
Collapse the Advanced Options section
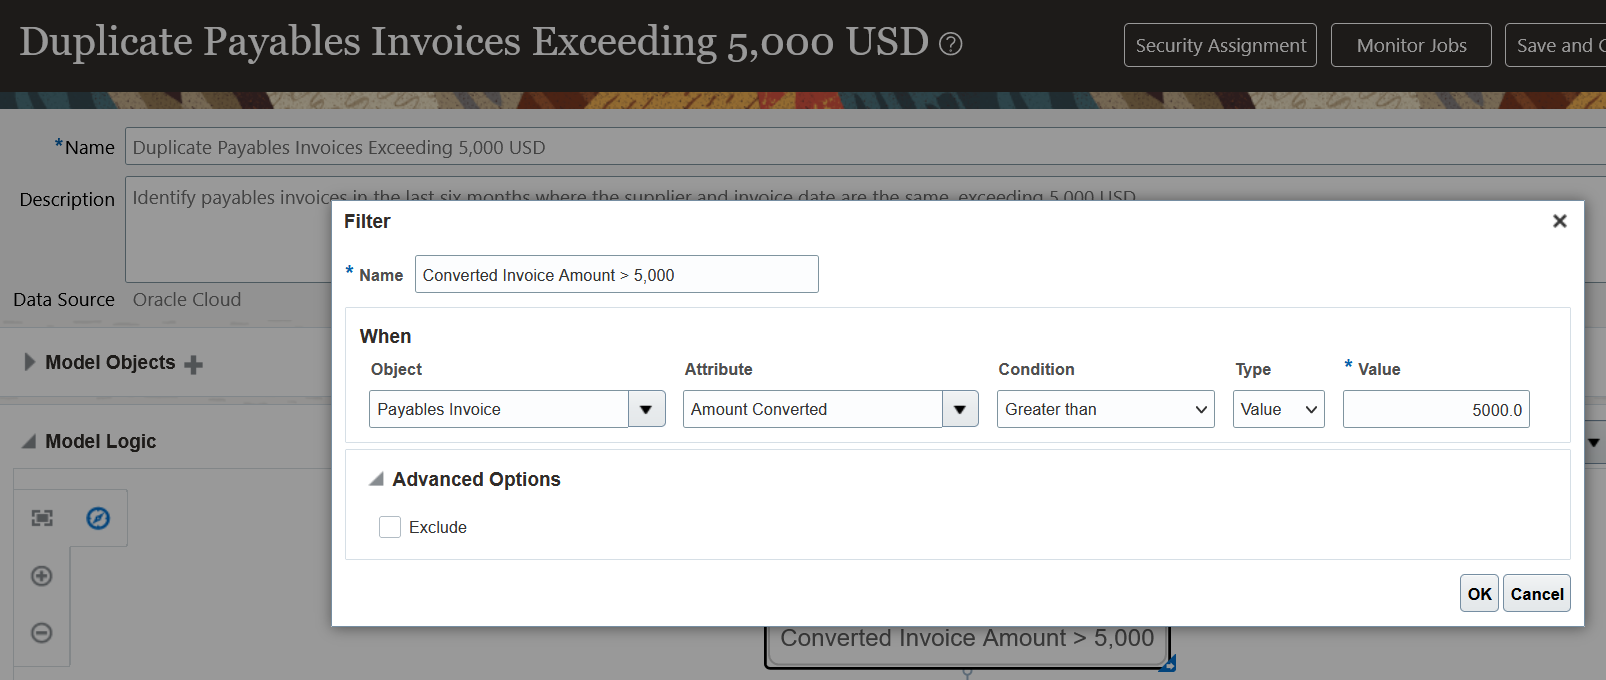point(376,480)
